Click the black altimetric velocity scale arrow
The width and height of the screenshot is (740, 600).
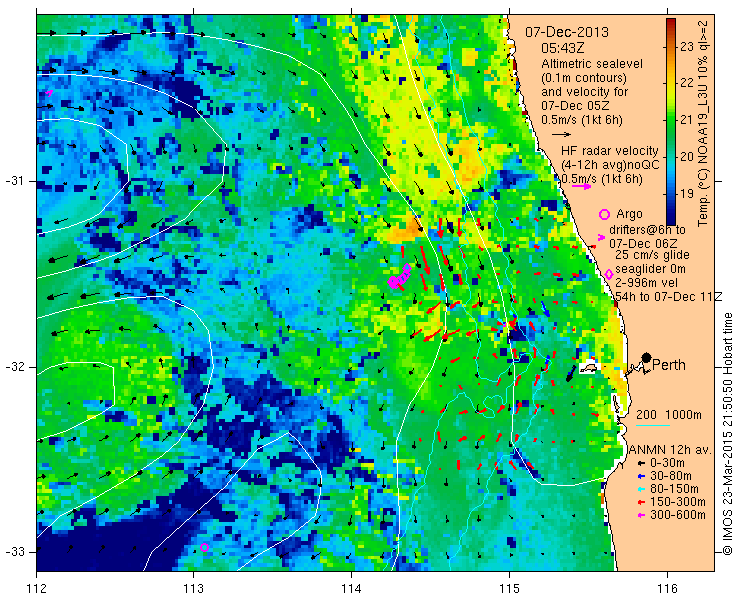(562, 135)
